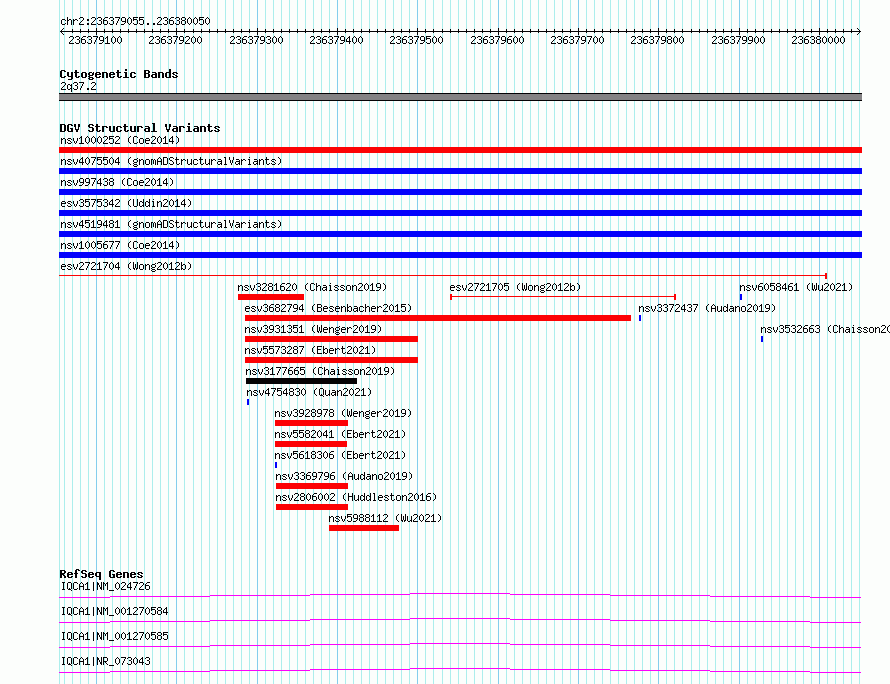Image resolution: width=890 pixels, height=684 pixels.
Task: Click ruler position 236379800
Action: (657, 40)
